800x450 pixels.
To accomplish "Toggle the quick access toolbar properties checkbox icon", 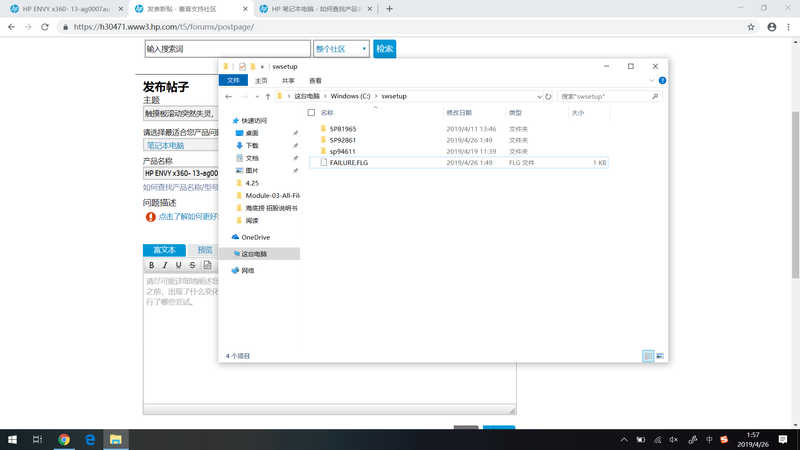I will 242,67.
